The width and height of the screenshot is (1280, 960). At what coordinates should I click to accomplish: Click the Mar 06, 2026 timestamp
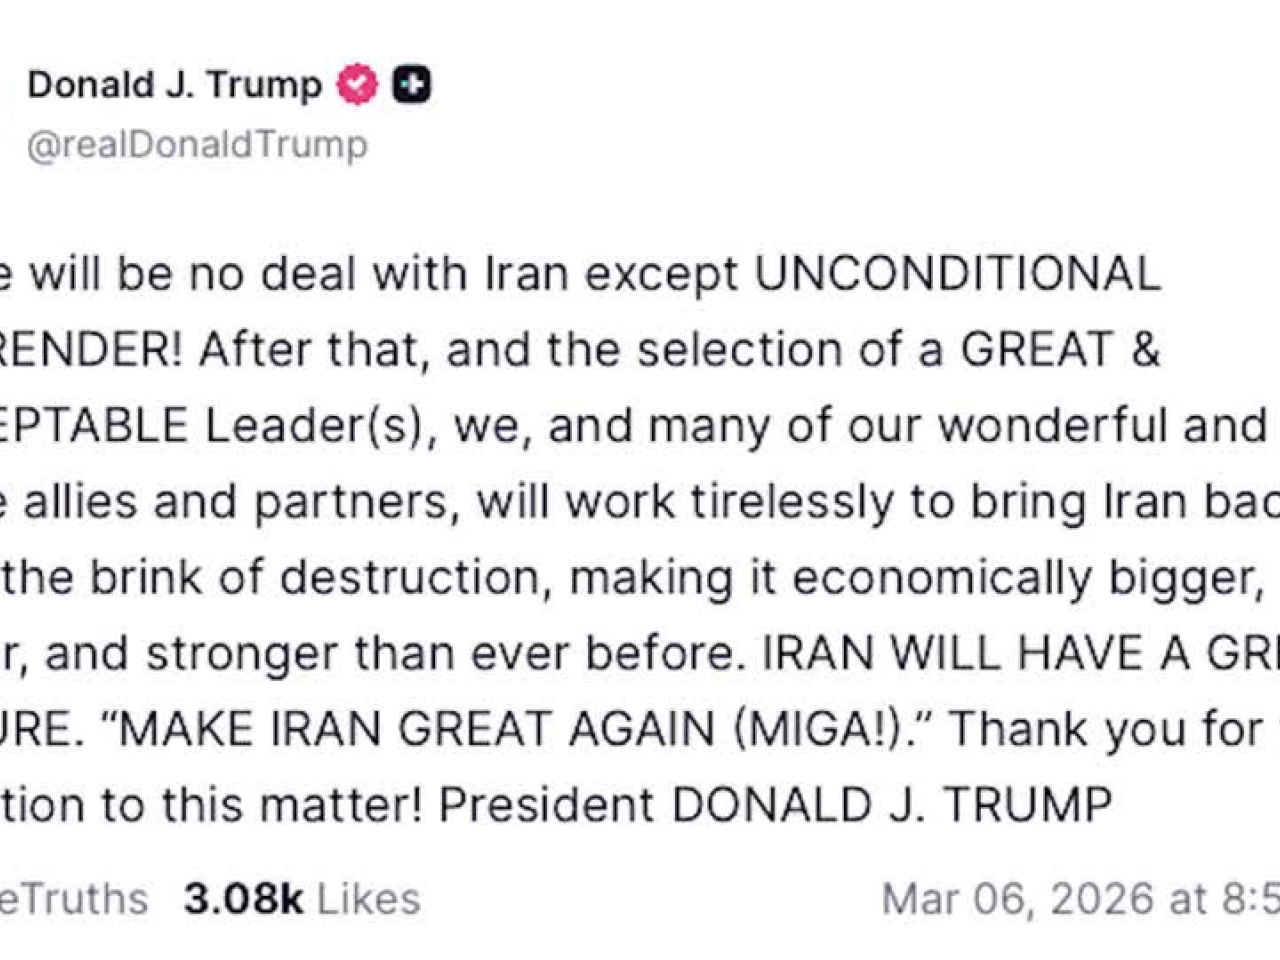(1080, 898)
